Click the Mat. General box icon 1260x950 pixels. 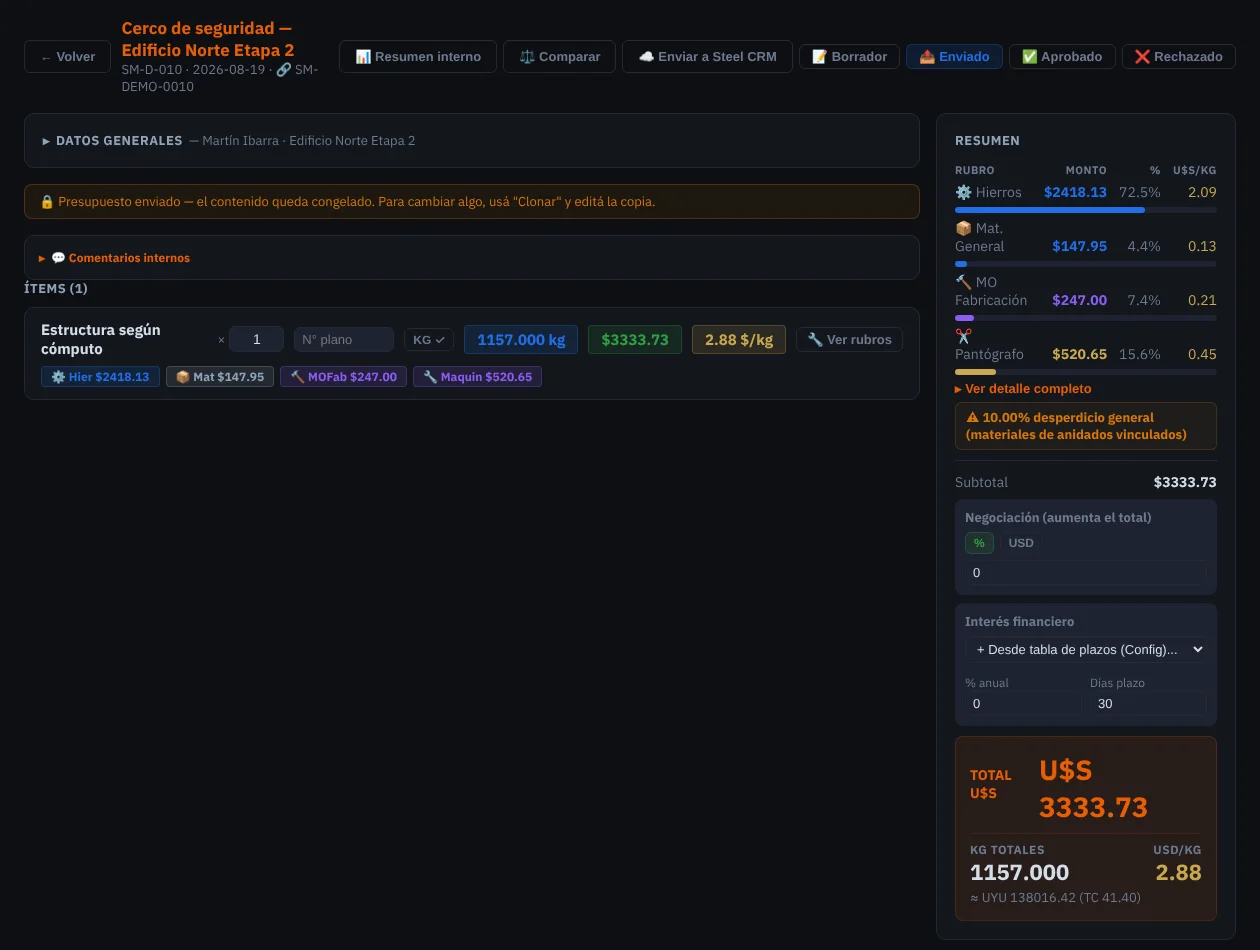[963, 228]
